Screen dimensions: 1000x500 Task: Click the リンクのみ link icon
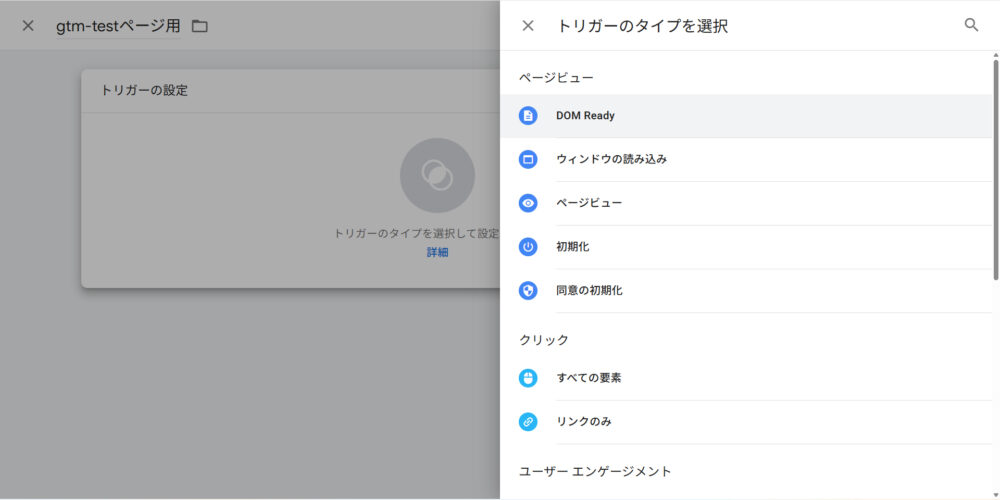point(528,422)
